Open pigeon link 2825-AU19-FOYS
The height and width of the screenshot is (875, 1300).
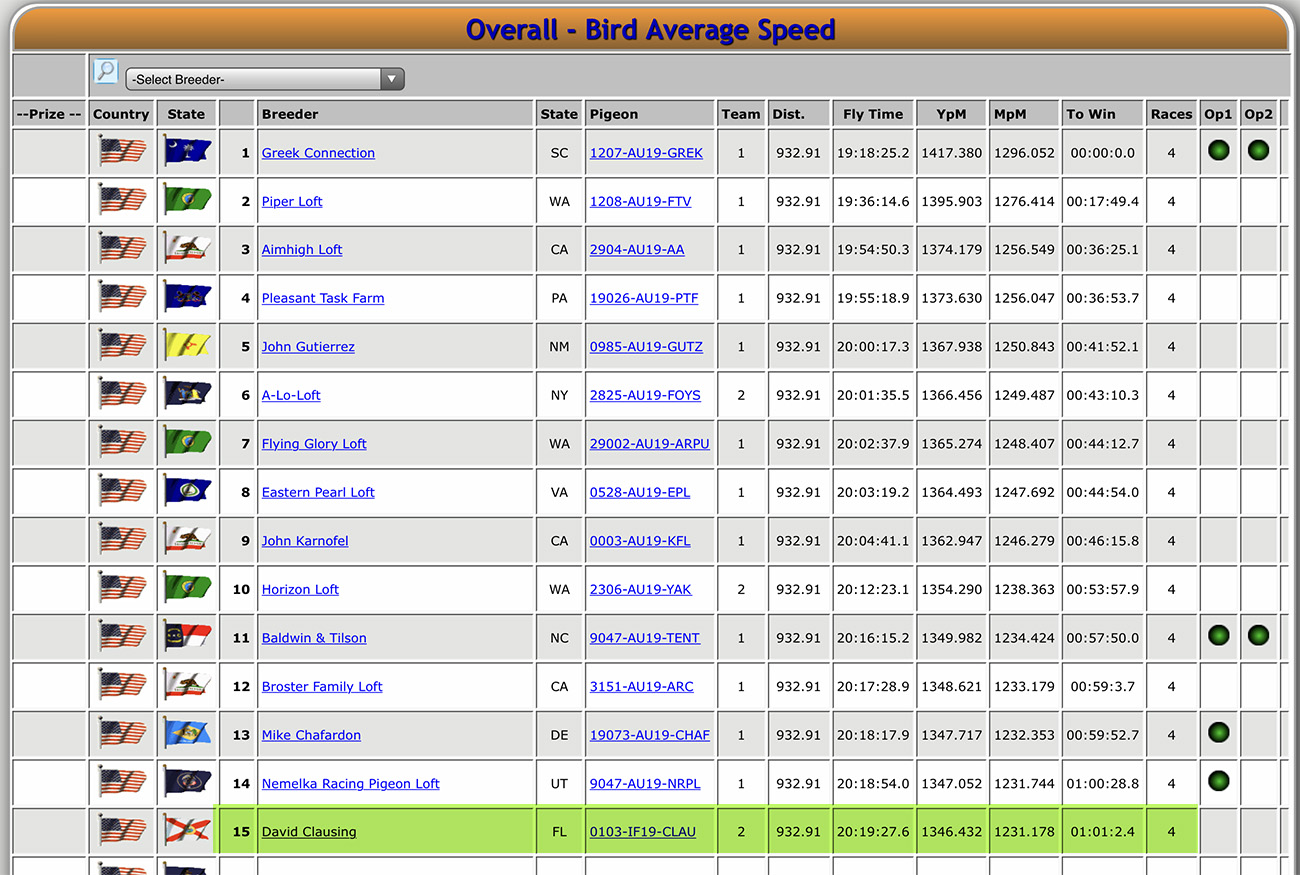645,395
